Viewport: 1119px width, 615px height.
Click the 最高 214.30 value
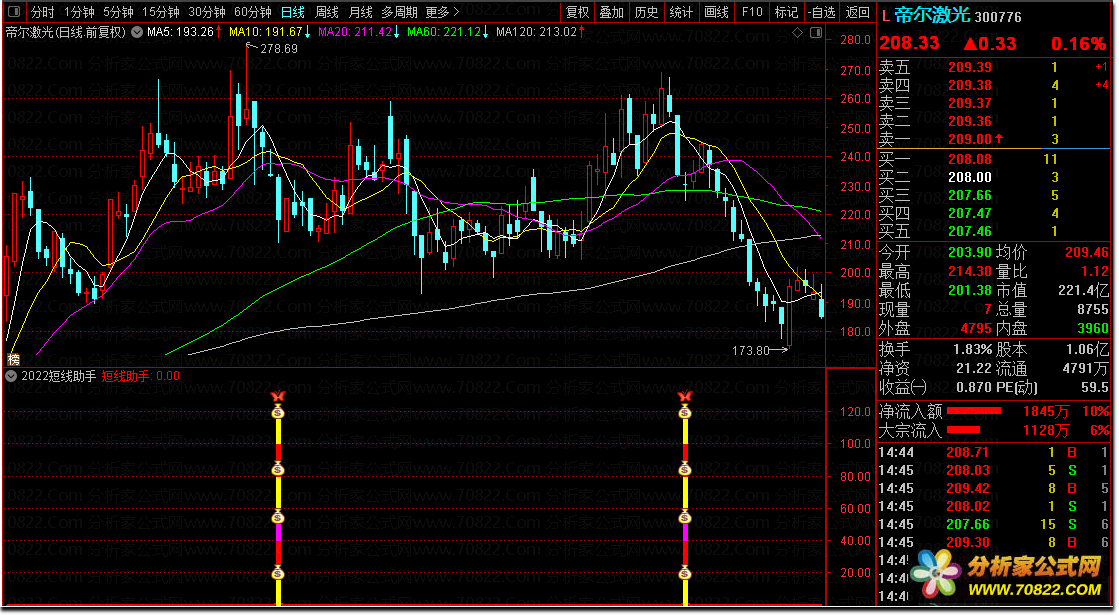coord(969,271)
